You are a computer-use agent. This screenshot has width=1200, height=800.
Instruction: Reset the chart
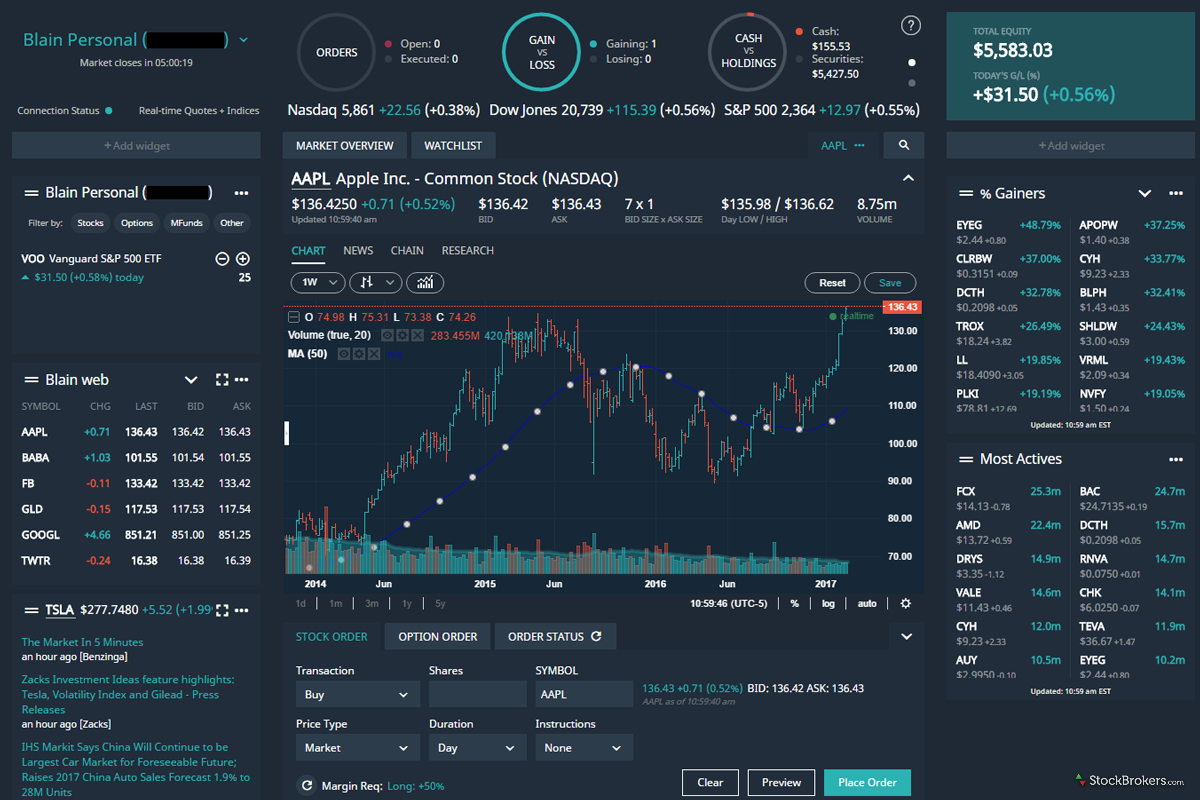coord(832,283)
